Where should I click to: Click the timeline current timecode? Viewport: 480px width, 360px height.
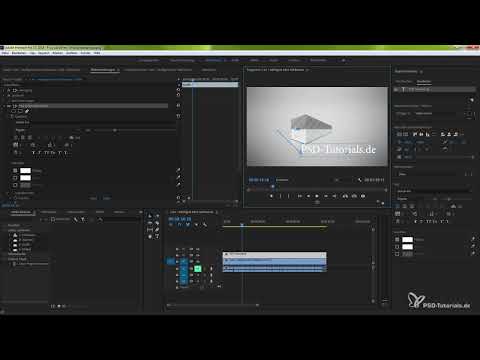(x=180, y=219)
